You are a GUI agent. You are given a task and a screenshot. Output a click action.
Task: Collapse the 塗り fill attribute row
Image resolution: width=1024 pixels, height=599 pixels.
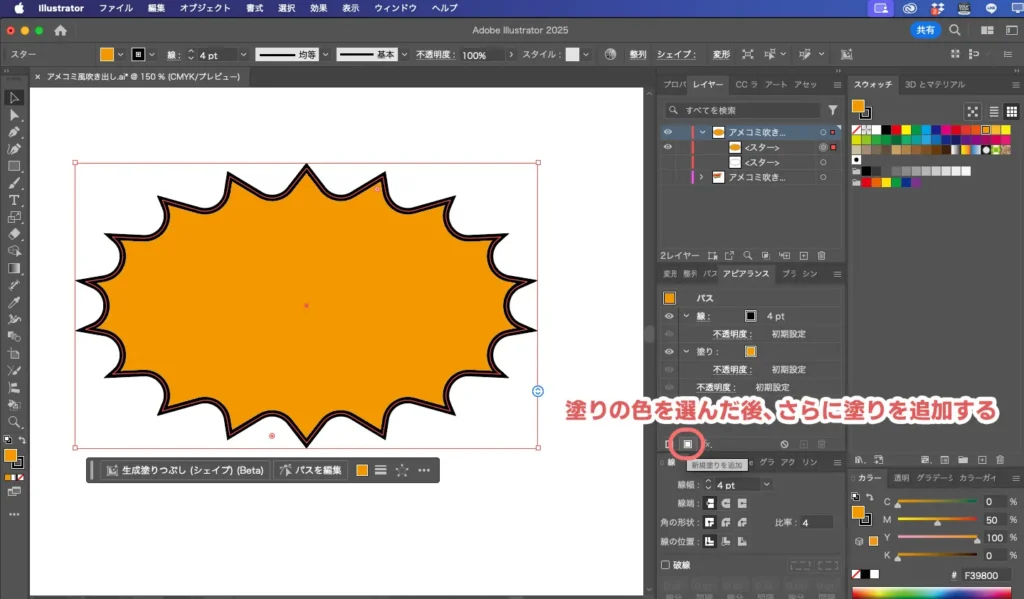tap(686, 351)
